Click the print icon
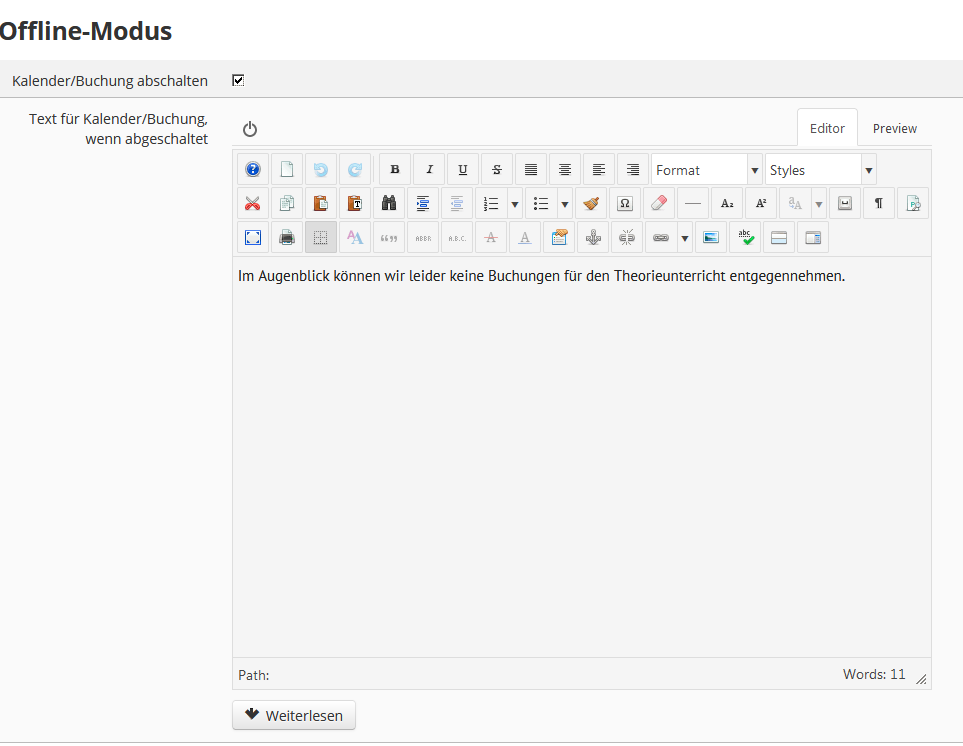Viewport: 963px width, 746px height. point(287,238)
